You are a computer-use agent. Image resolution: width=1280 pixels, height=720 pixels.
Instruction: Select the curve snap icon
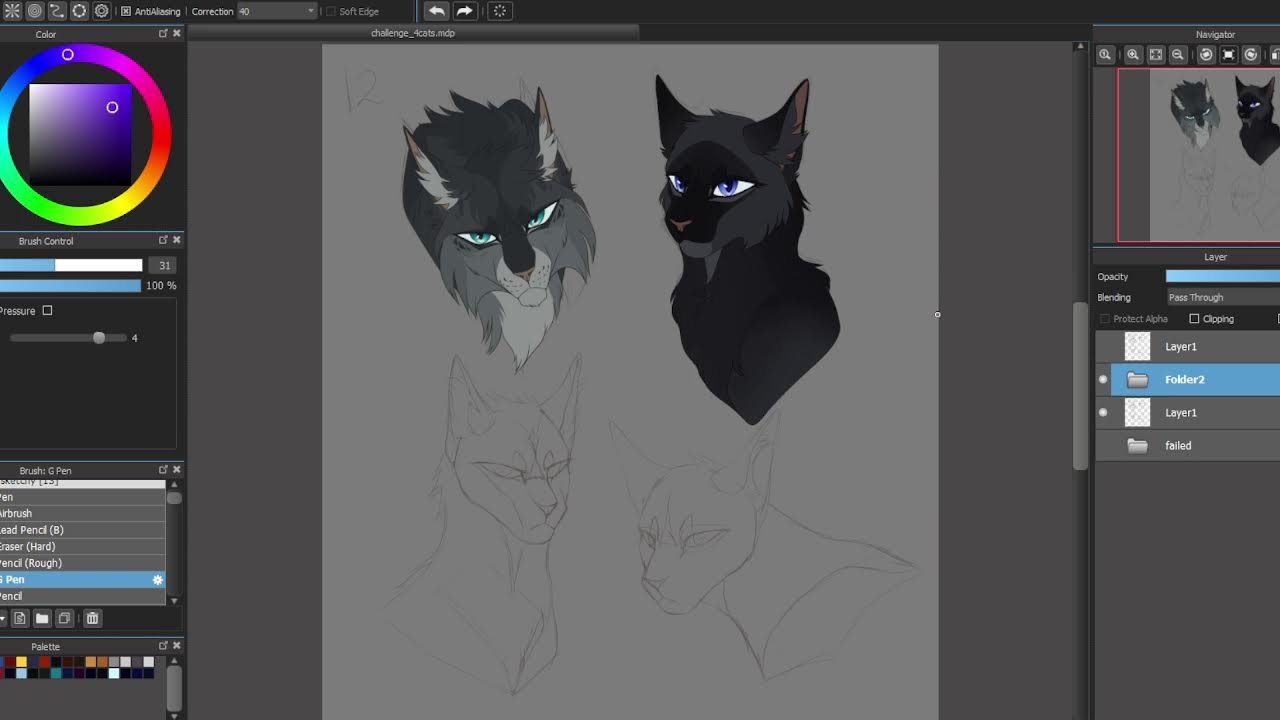[x=57, y=11]
